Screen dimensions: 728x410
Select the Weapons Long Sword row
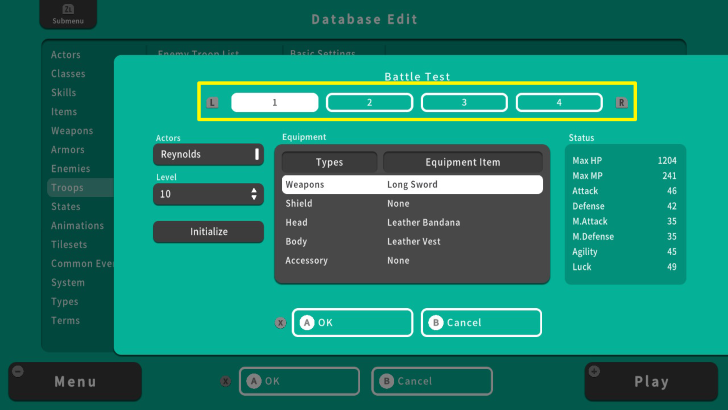point(411,185)
